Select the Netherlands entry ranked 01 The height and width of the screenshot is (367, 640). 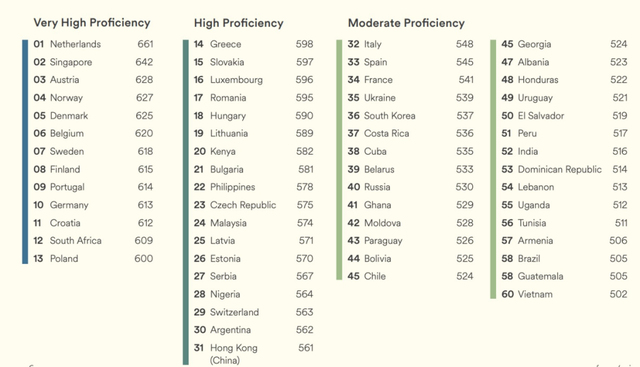pyautogui.click(x=93, y=44)
